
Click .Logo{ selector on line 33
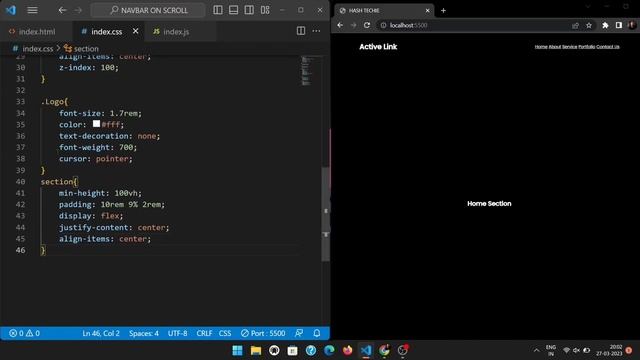click(54, 102)
